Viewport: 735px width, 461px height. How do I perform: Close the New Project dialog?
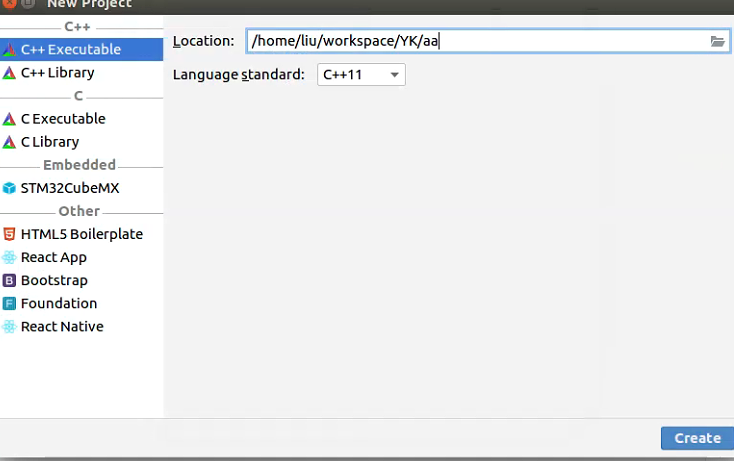[9, 4]
